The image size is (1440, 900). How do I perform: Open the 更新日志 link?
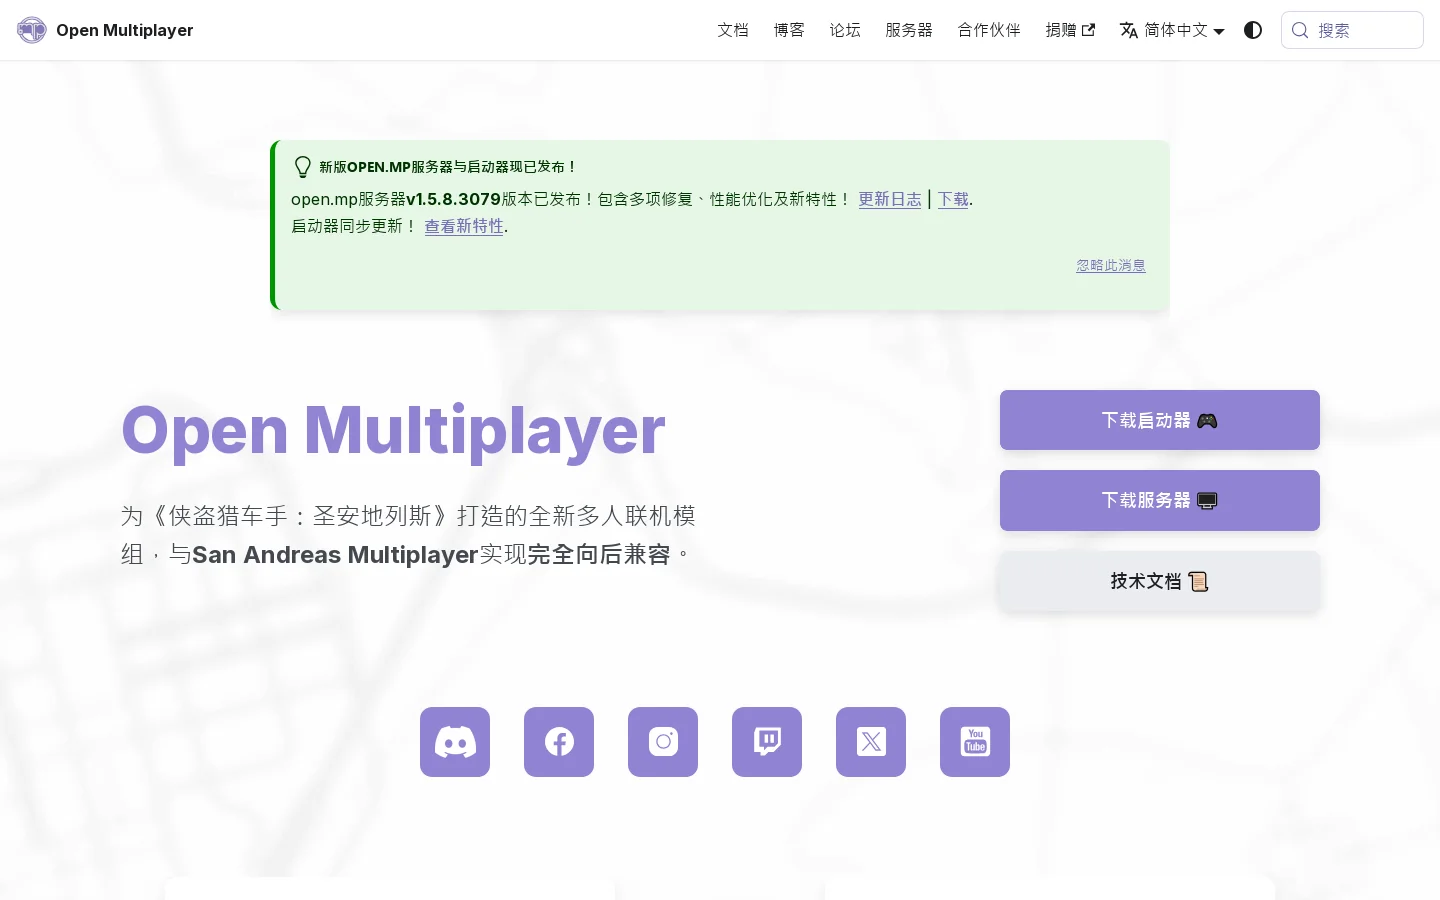[x=890, y=199]
